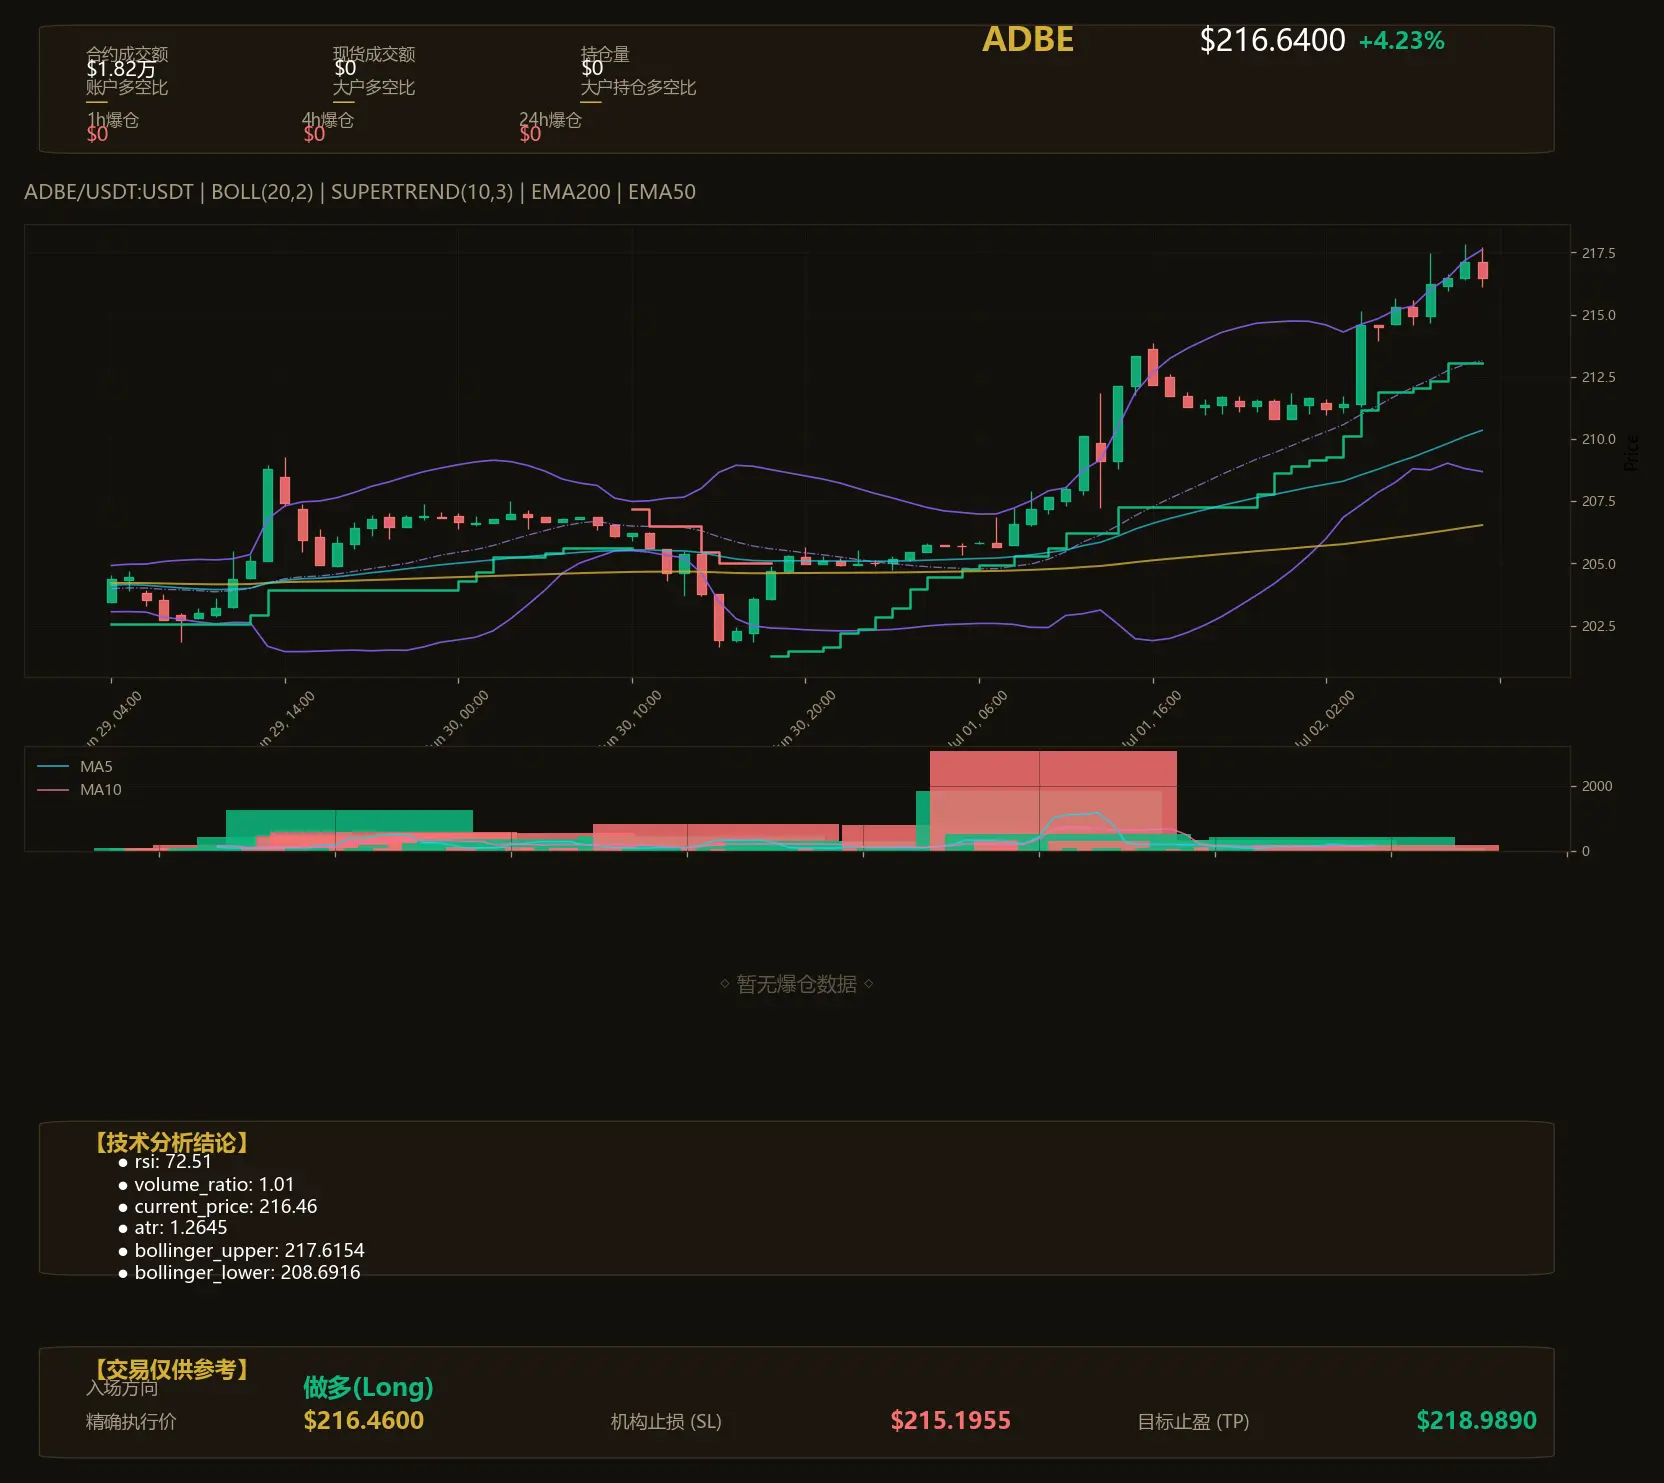Click the 入场方向 label
The width and height of the screenshot is (1664, 1483).
click(x=122, y=1388)
